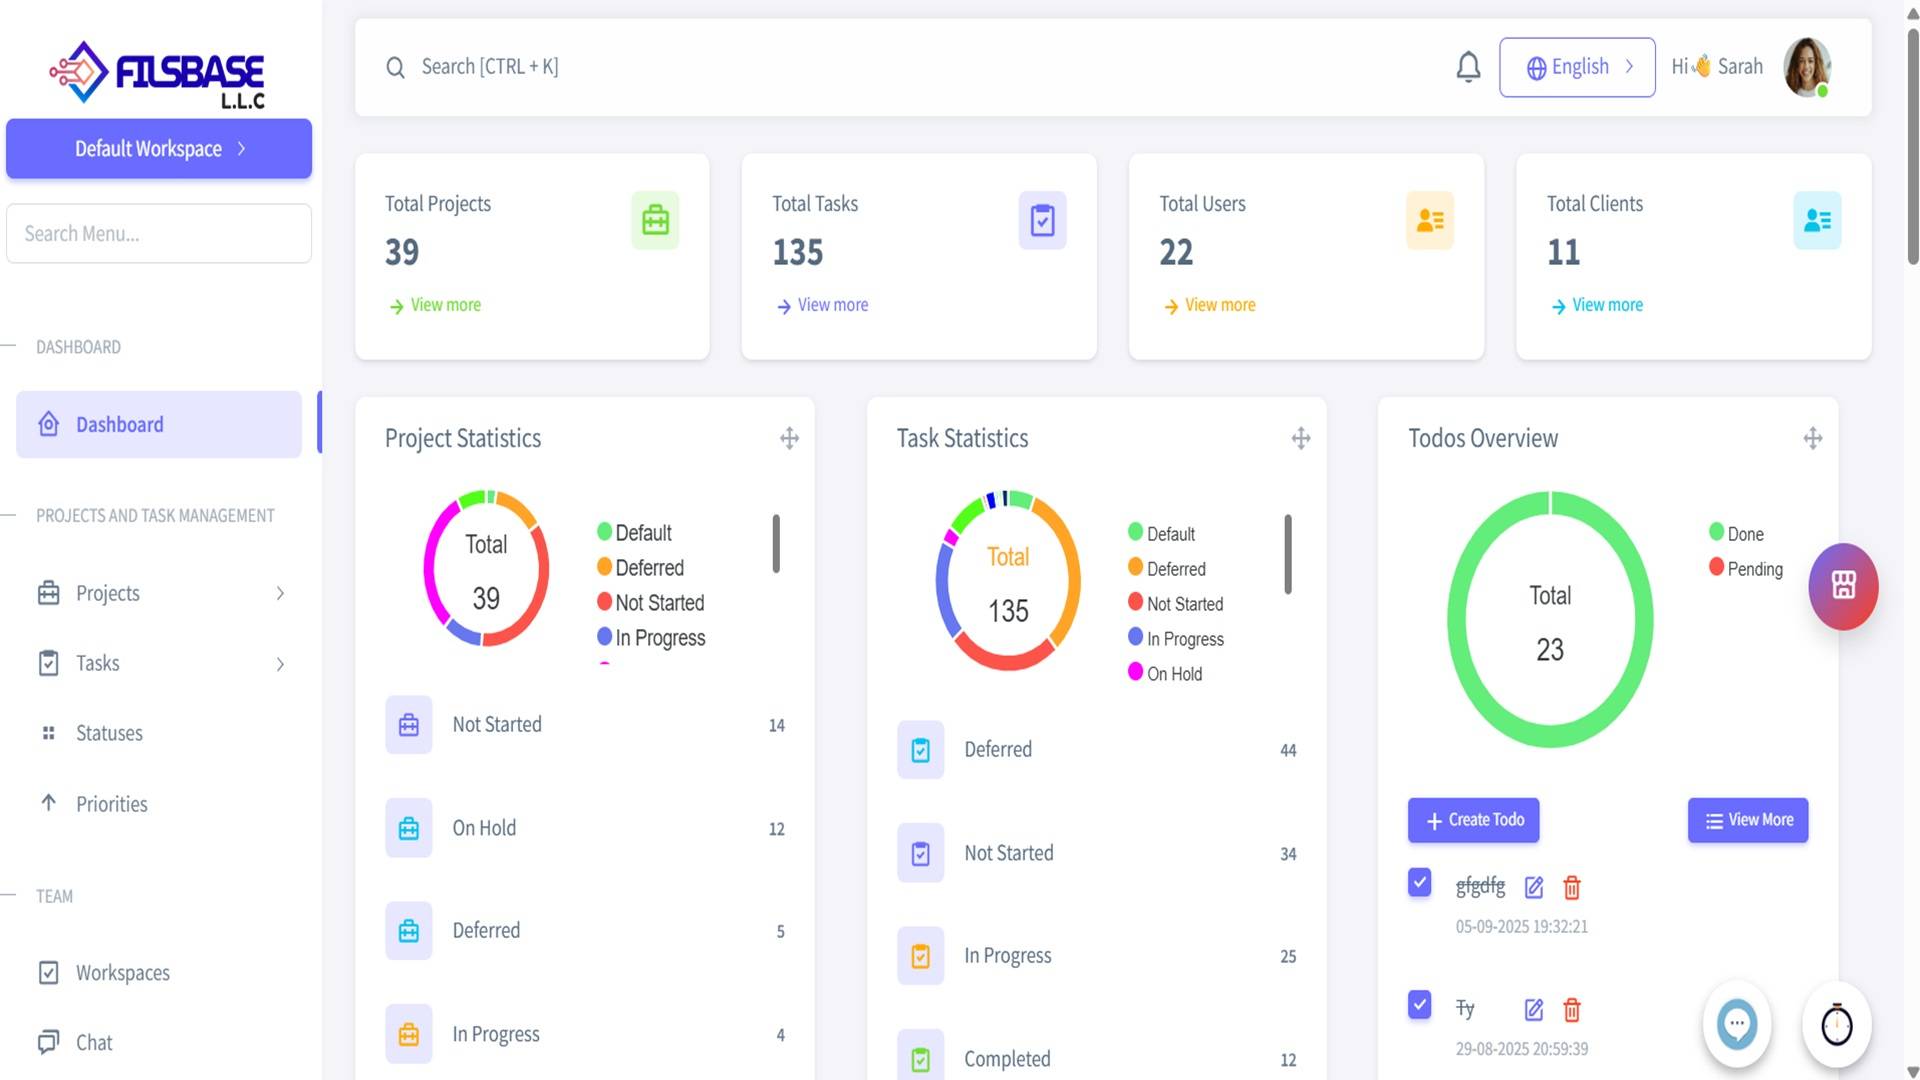Open Statuses in the sidebar
Screen dimensions: 1920x1080
[109, 733]
